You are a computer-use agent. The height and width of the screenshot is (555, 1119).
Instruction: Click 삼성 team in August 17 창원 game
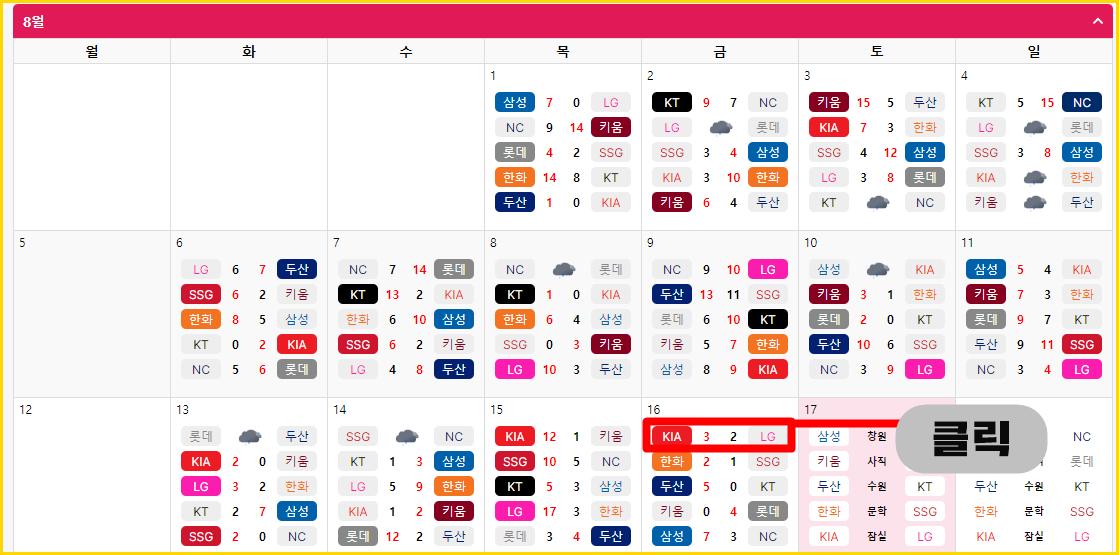tap(829, 437)
